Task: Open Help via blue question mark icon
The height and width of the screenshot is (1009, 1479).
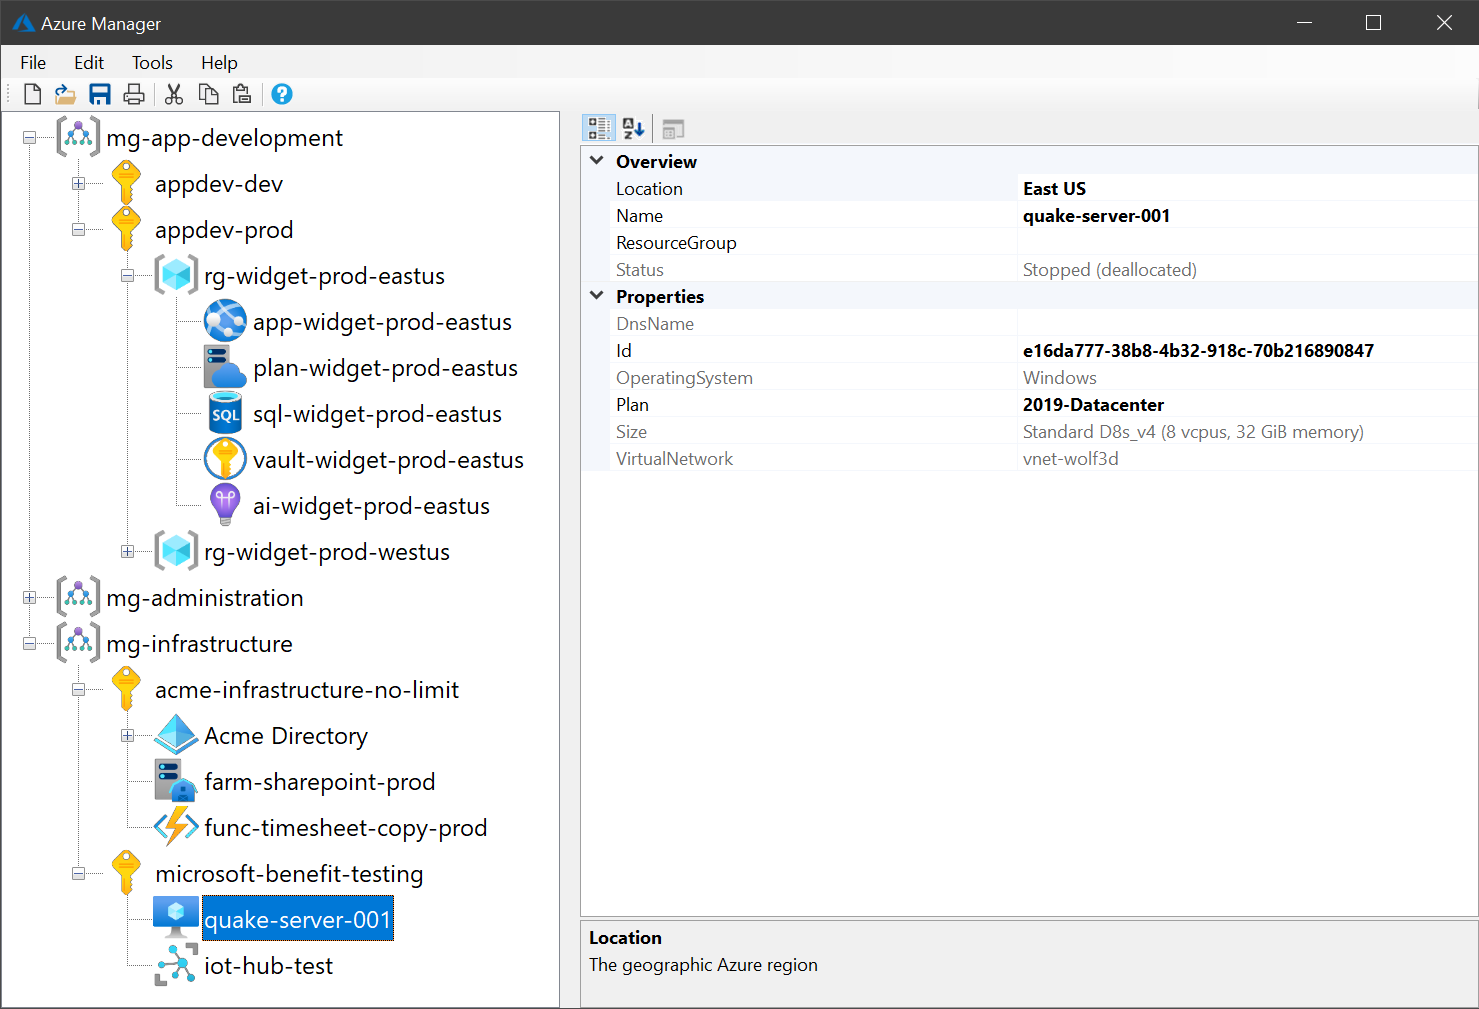Action: (282, 94)
